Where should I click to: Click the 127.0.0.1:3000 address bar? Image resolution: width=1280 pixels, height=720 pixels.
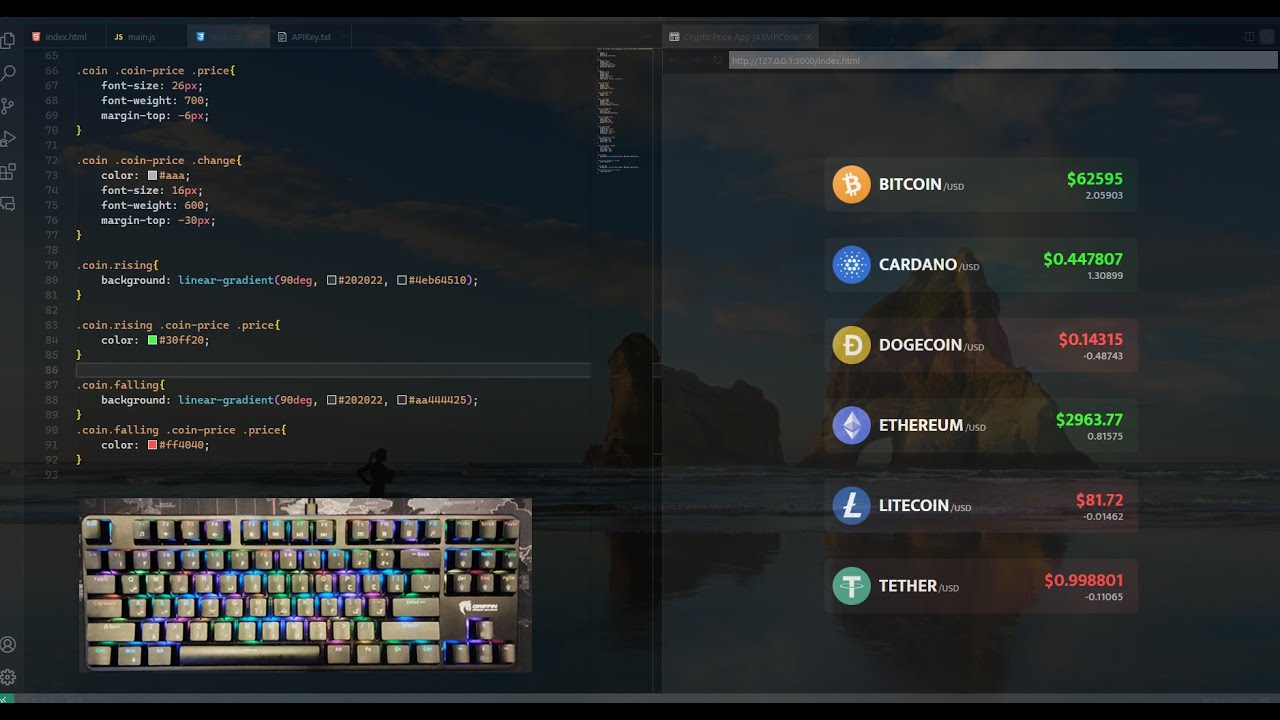point(1003,60)
